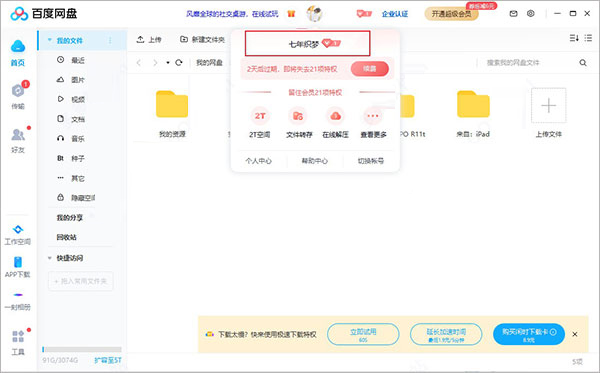Image resolution: width=600 pixels, height=373 pixels.
Task: Open the 传输 transfer icon in sidebar
Action: click(18, 91)
